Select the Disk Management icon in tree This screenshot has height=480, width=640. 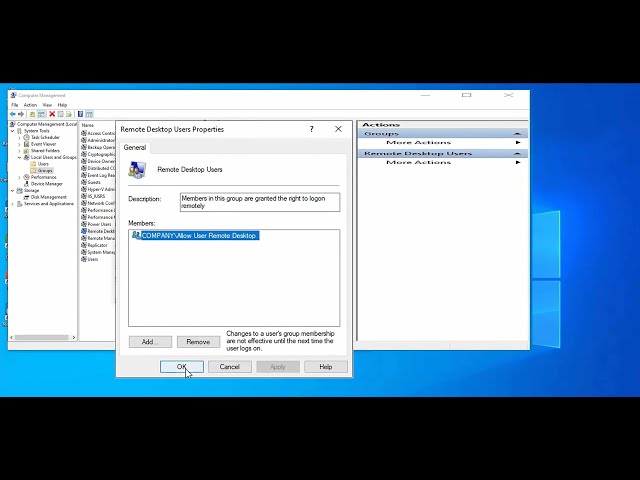[x=27, y=197]
